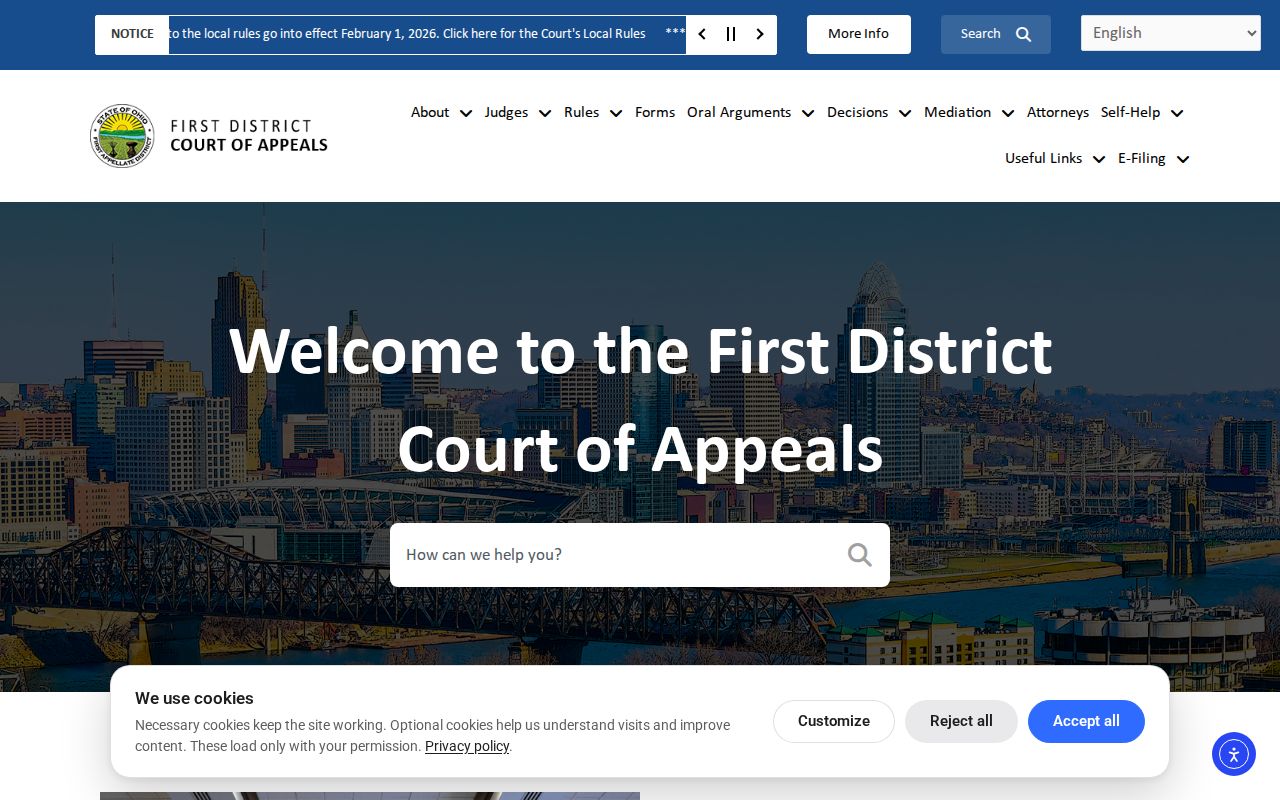Viewport: 1280px width, 800px height.
Task: Open the Forms page
Action: [x=655, y=112]
